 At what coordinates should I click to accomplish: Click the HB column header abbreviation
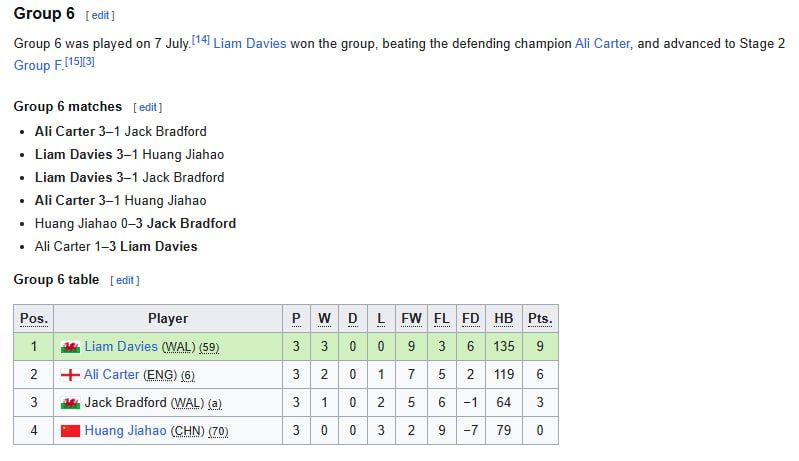pos(503,319)
